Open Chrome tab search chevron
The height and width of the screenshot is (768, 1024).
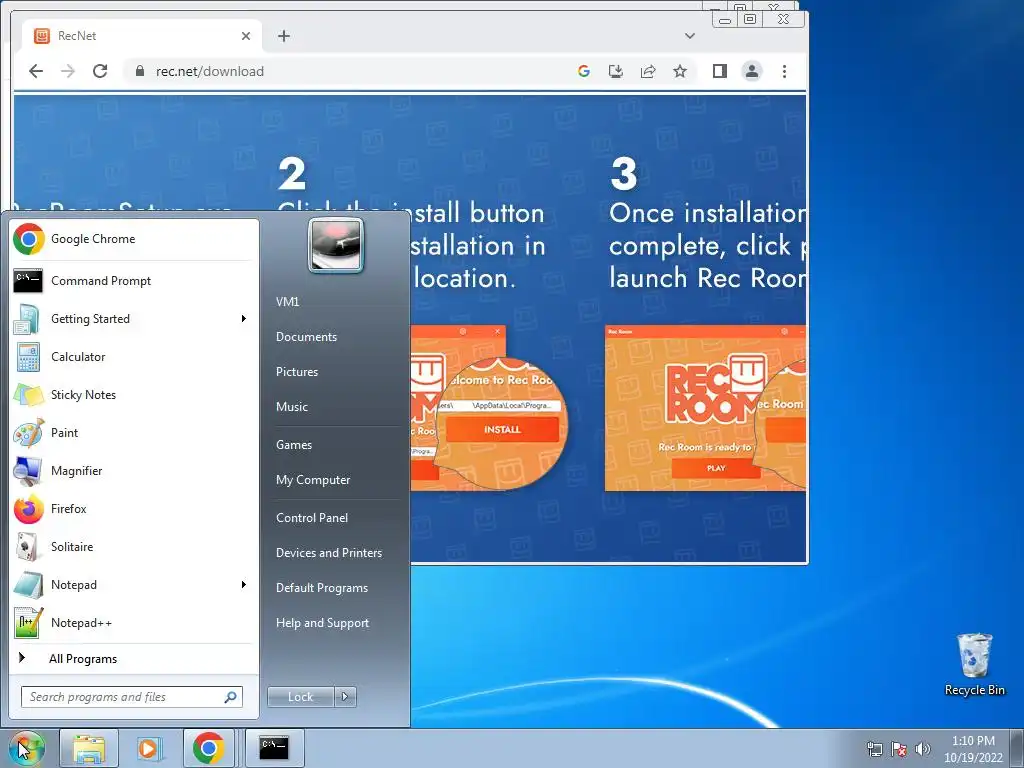pos(690,36)
